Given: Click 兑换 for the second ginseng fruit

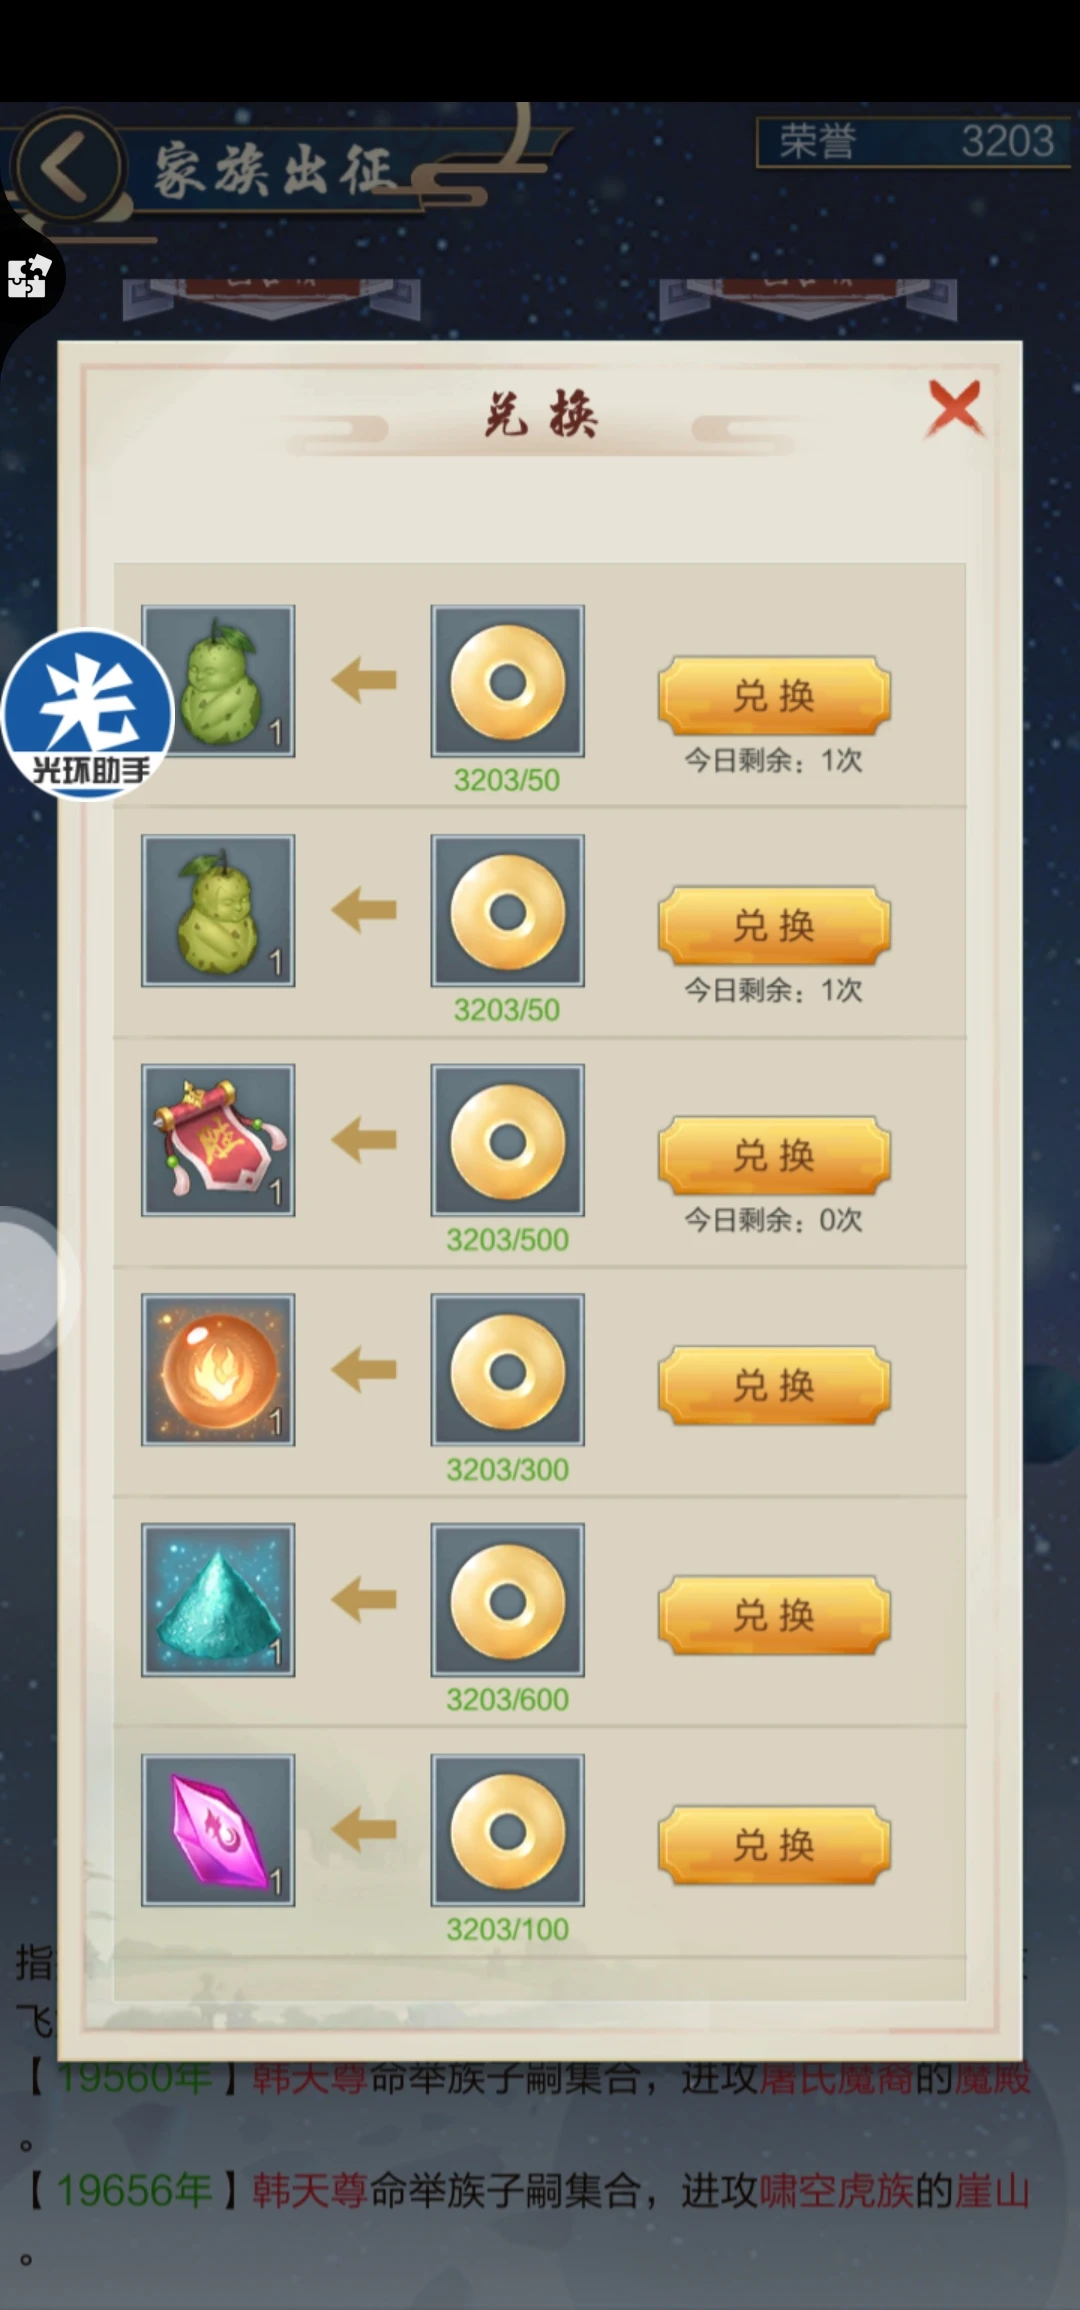Looking at the screenshot, I should (x=774, y=925).
